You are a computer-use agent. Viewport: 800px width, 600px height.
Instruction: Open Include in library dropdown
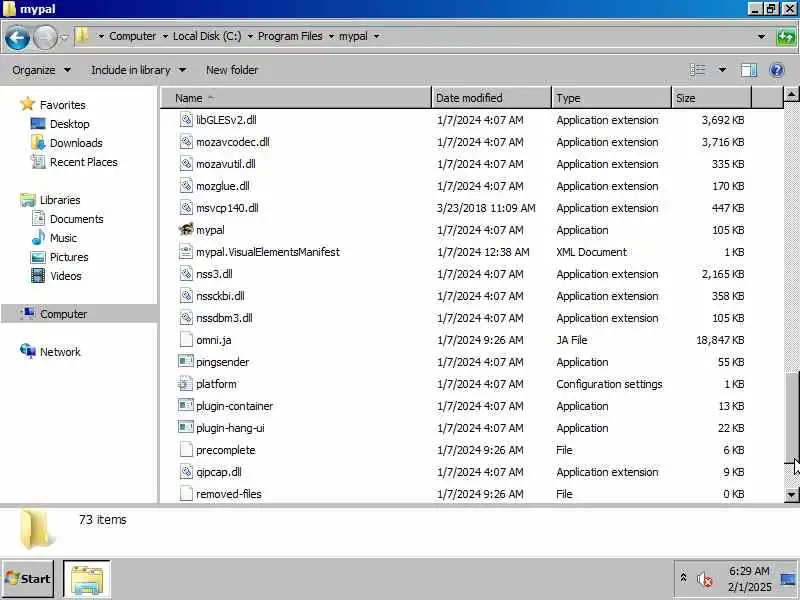[x=138, y=70]
